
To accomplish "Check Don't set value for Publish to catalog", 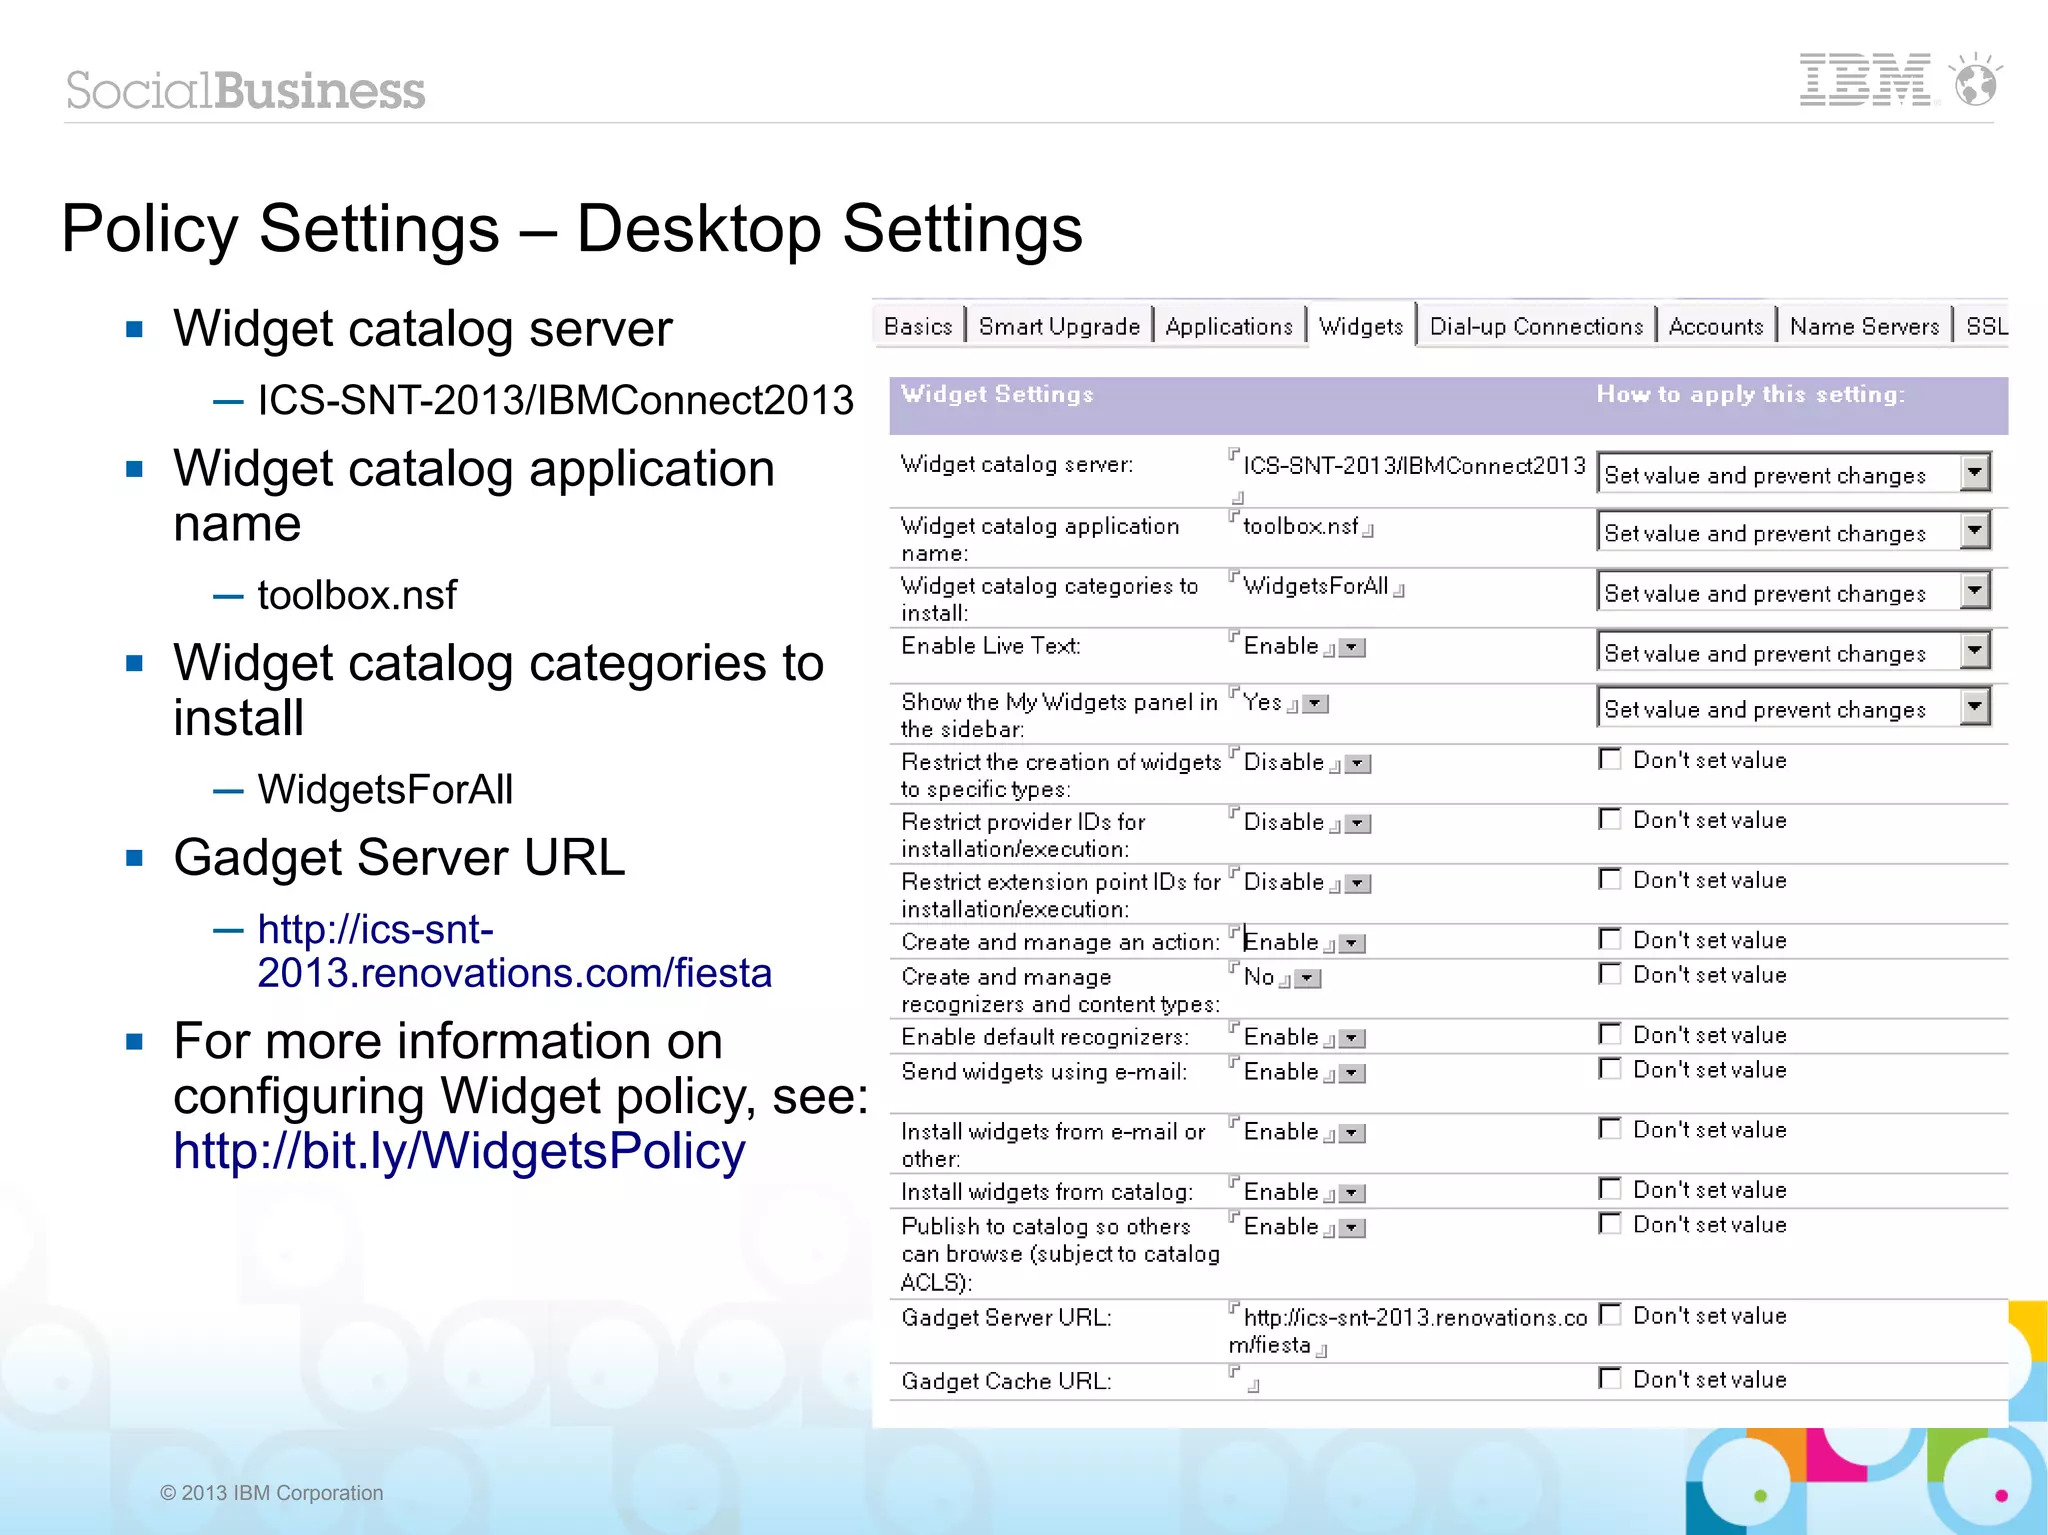I will click(x=1609, y=1224).
